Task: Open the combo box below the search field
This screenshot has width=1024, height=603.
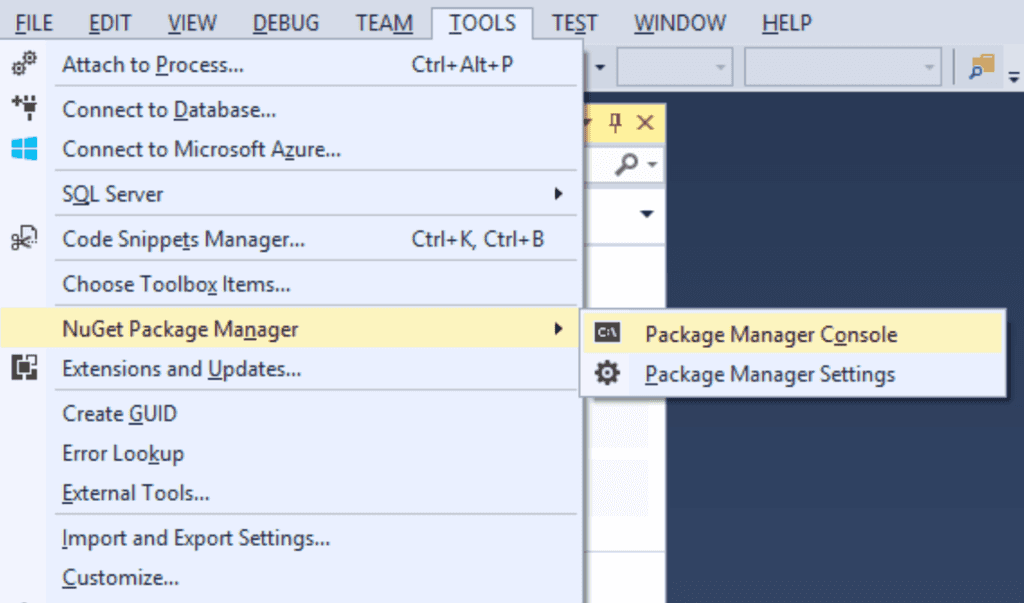Action: click(645, 214)
